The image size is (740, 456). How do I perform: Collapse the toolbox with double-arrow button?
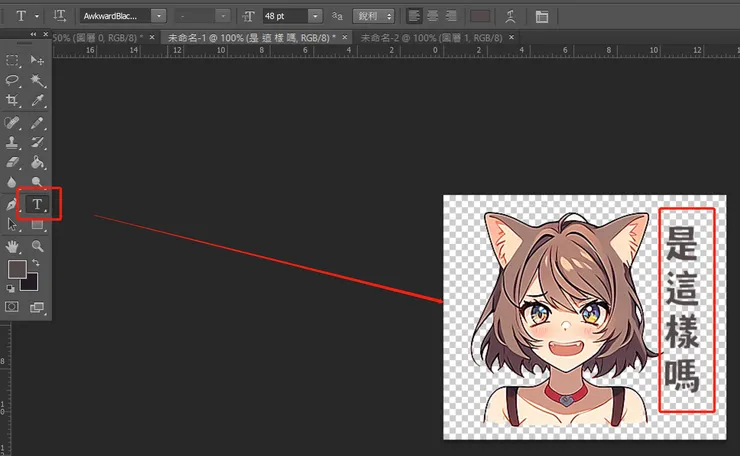(33, 34)
